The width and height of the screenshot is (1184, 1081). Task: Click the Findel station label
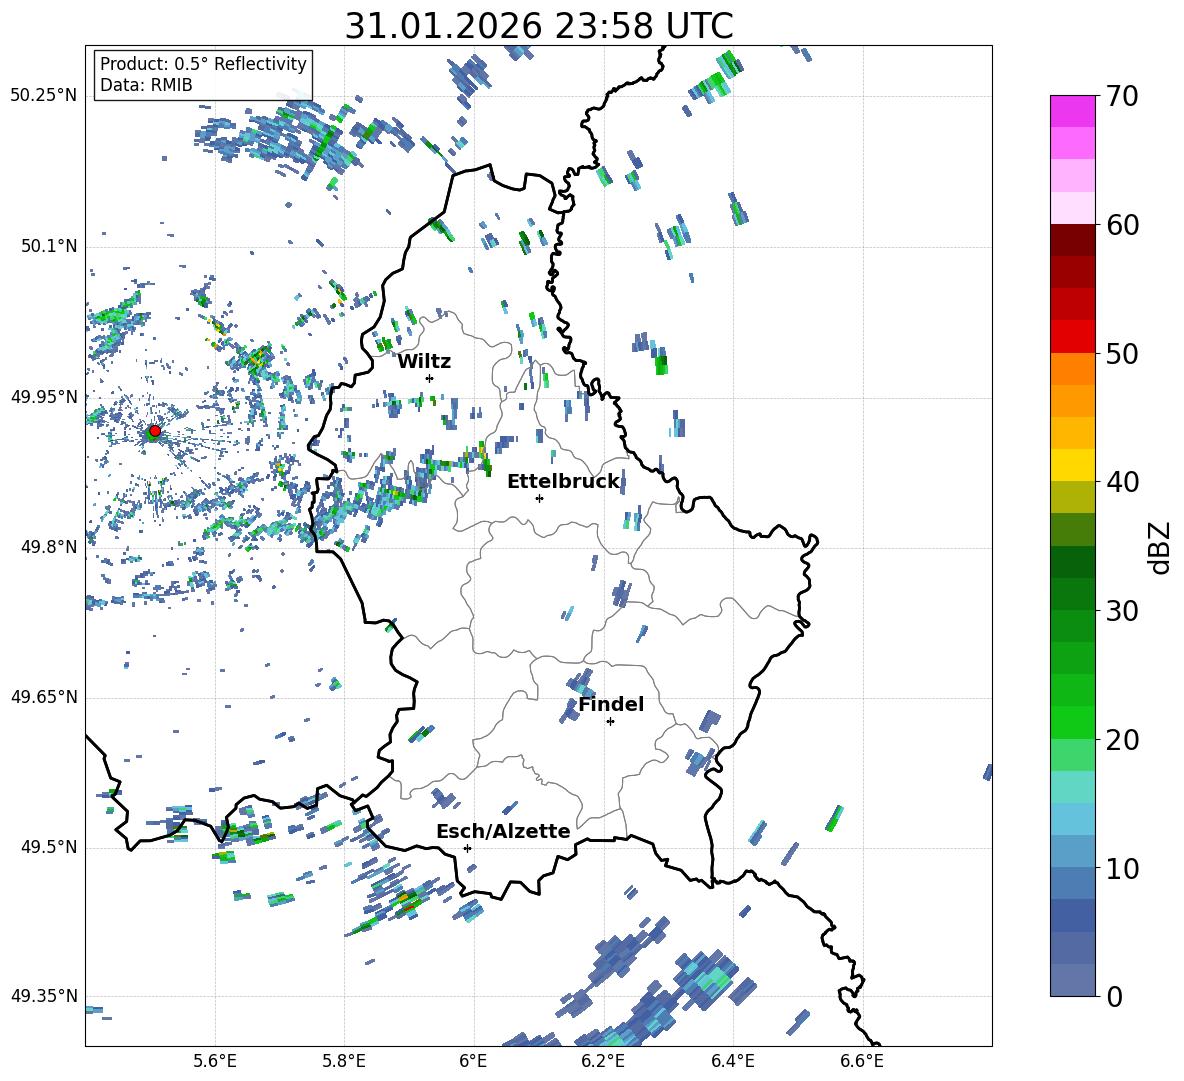(611, 704)
